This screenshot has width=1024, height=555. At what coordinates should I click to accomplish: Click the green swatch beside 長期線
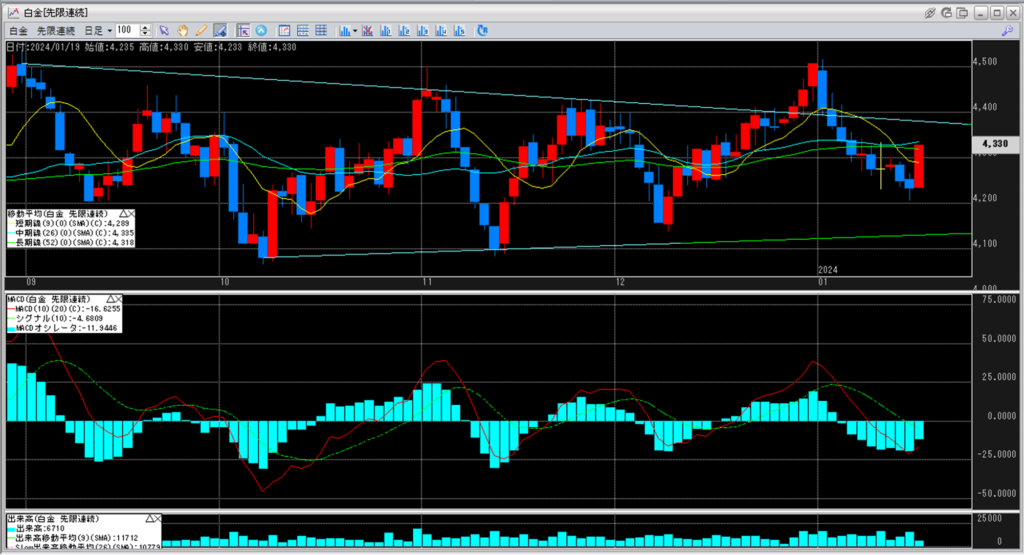click(11, 243)
